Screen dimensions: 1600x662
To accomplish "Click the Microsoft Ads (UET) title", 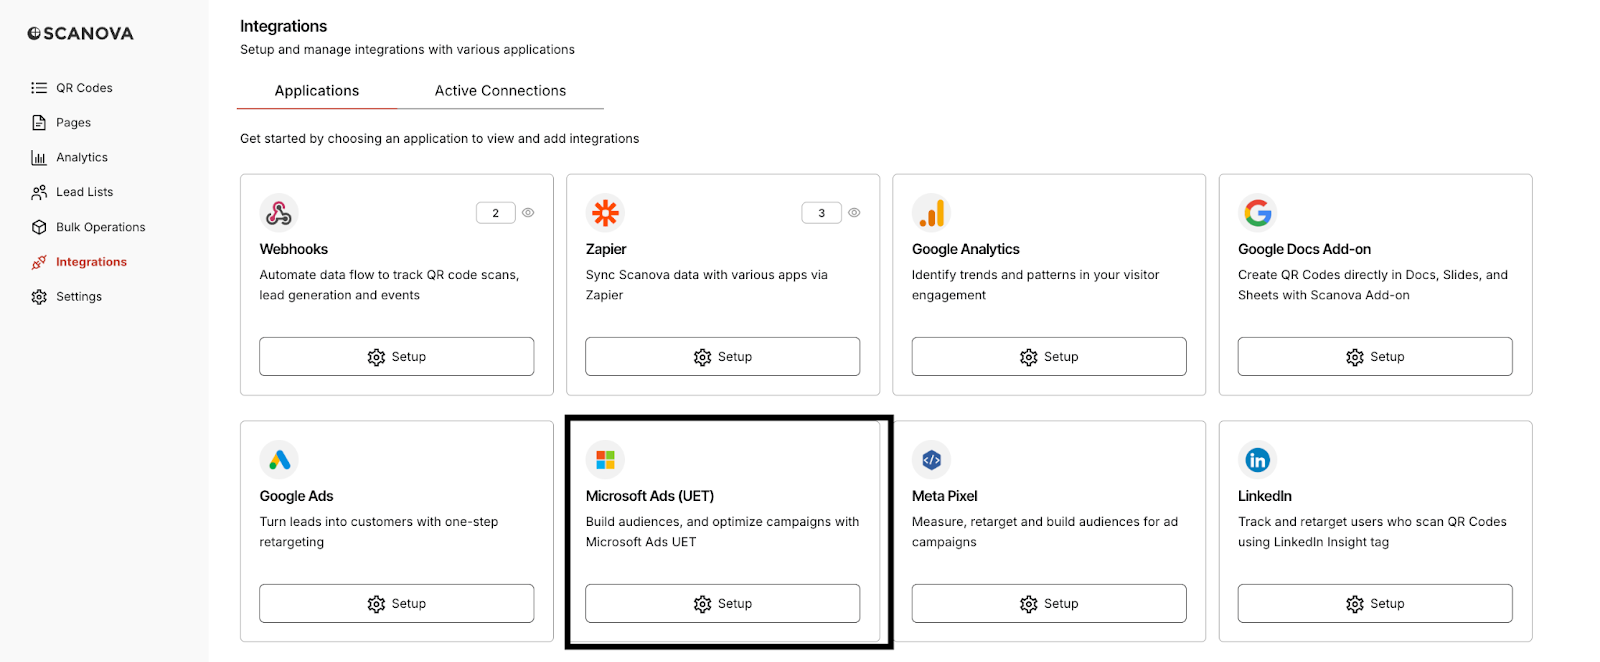I will 650,496.
